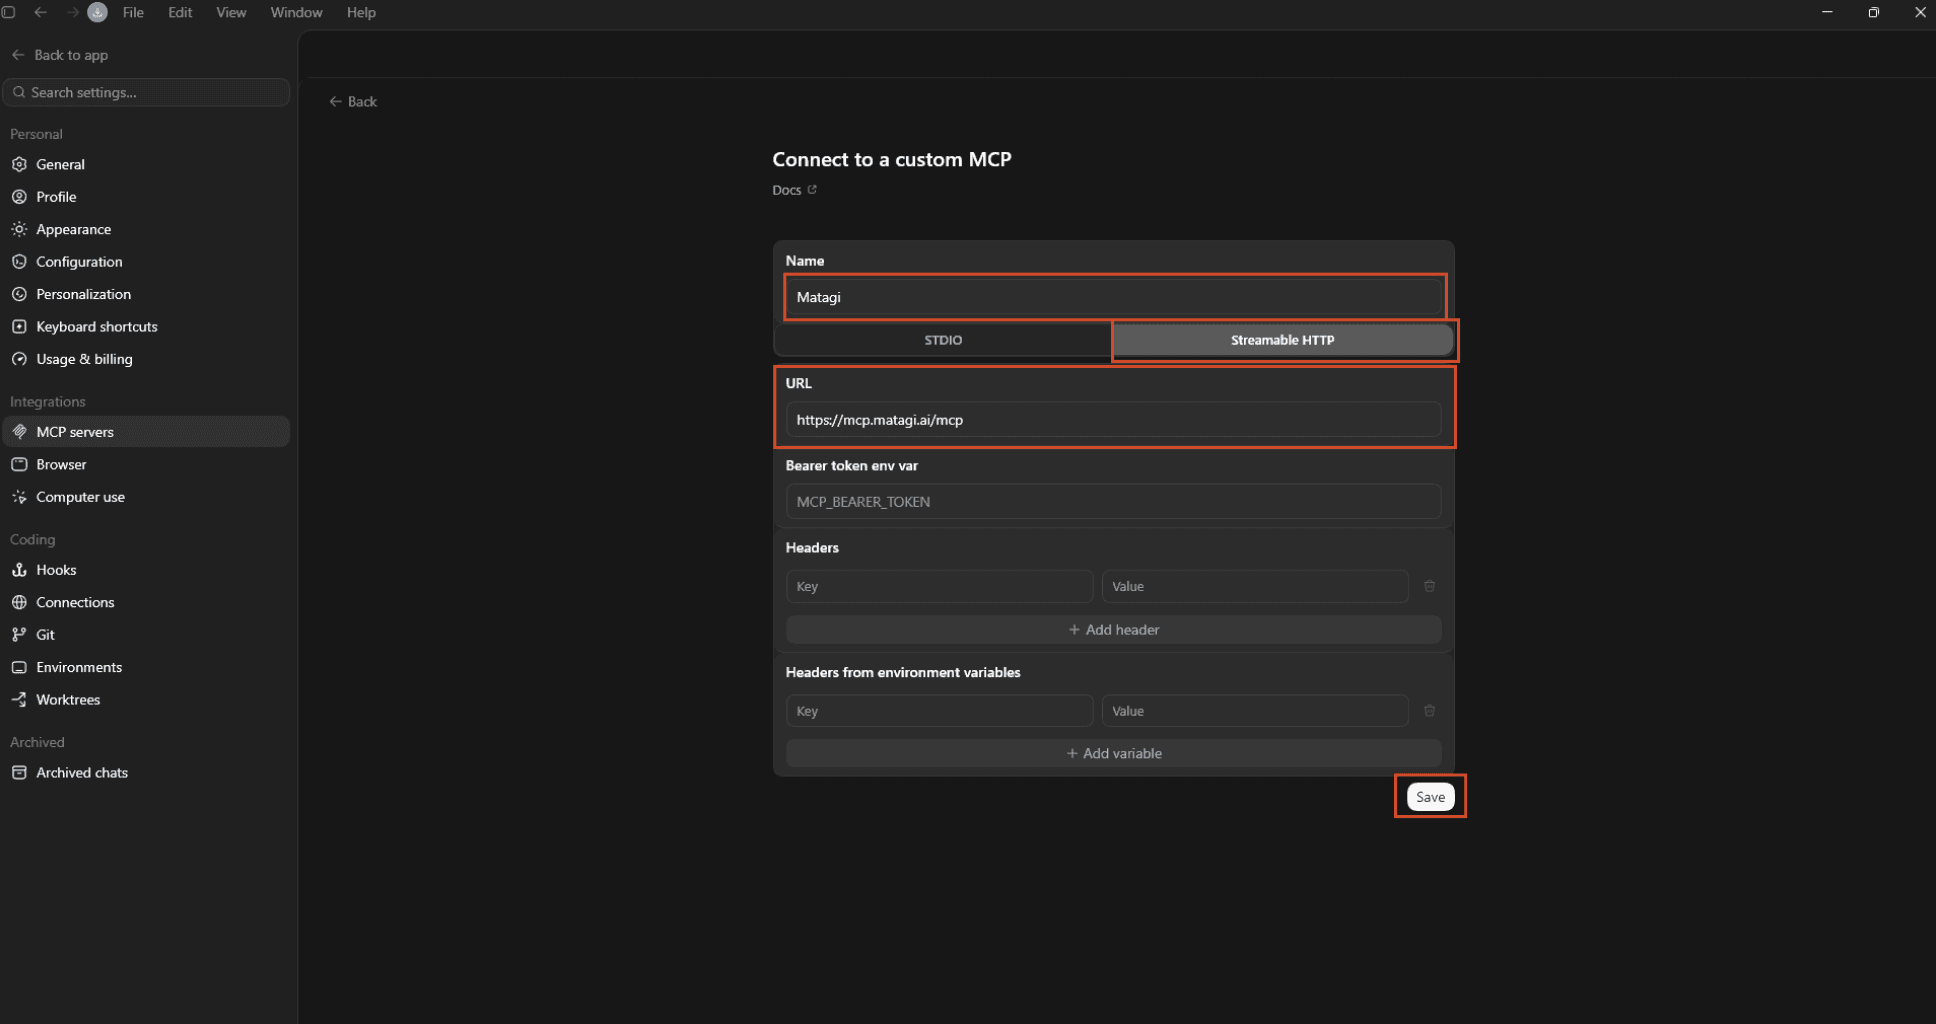Click Add variable button

point(1113,754)
